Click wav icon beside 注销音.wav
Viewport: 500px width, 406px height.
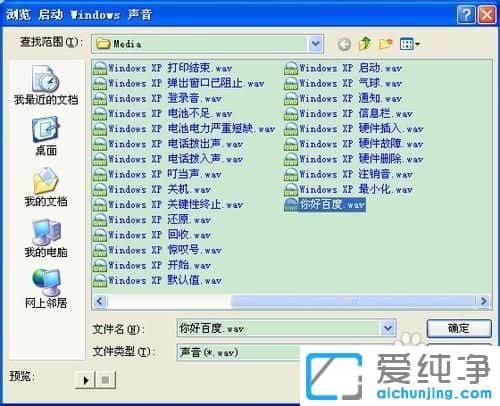pyautogui.click(x=291, y=175)
